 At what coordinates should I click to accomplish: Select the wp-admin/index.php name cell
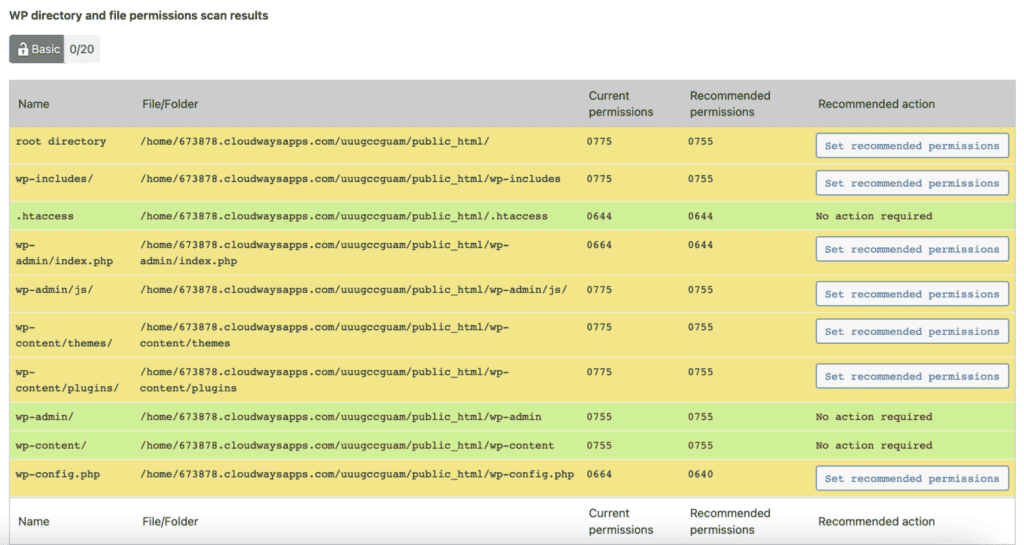[x=64, y=253]
